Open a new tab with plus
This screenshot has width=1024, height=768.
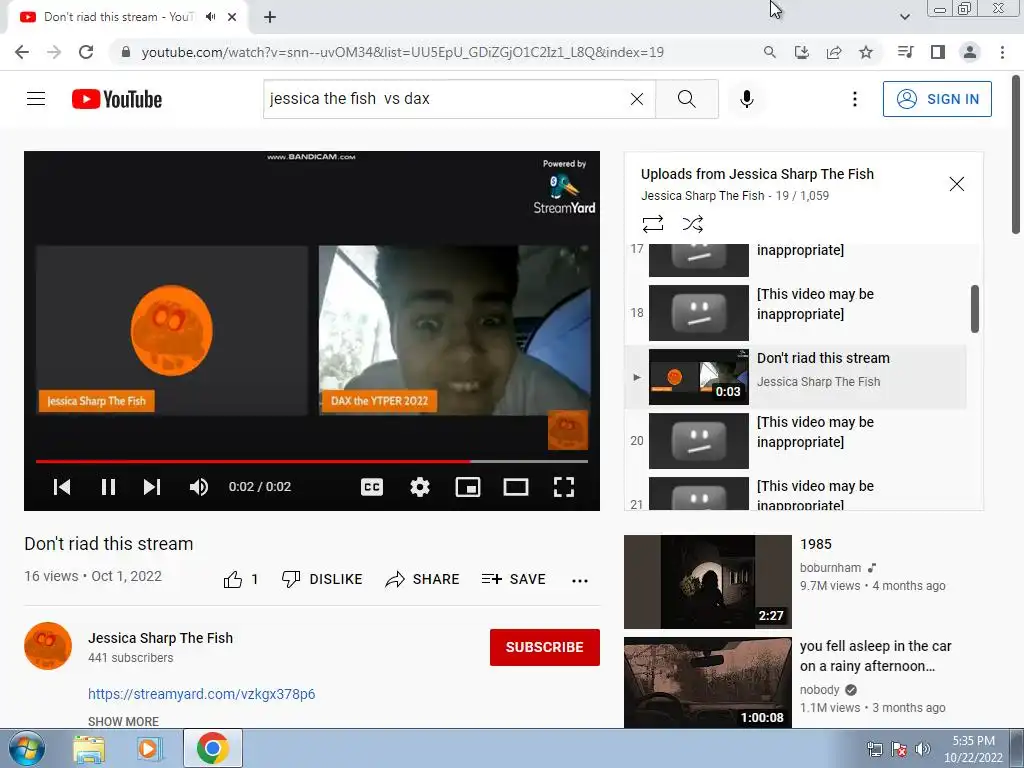(270, 17)
